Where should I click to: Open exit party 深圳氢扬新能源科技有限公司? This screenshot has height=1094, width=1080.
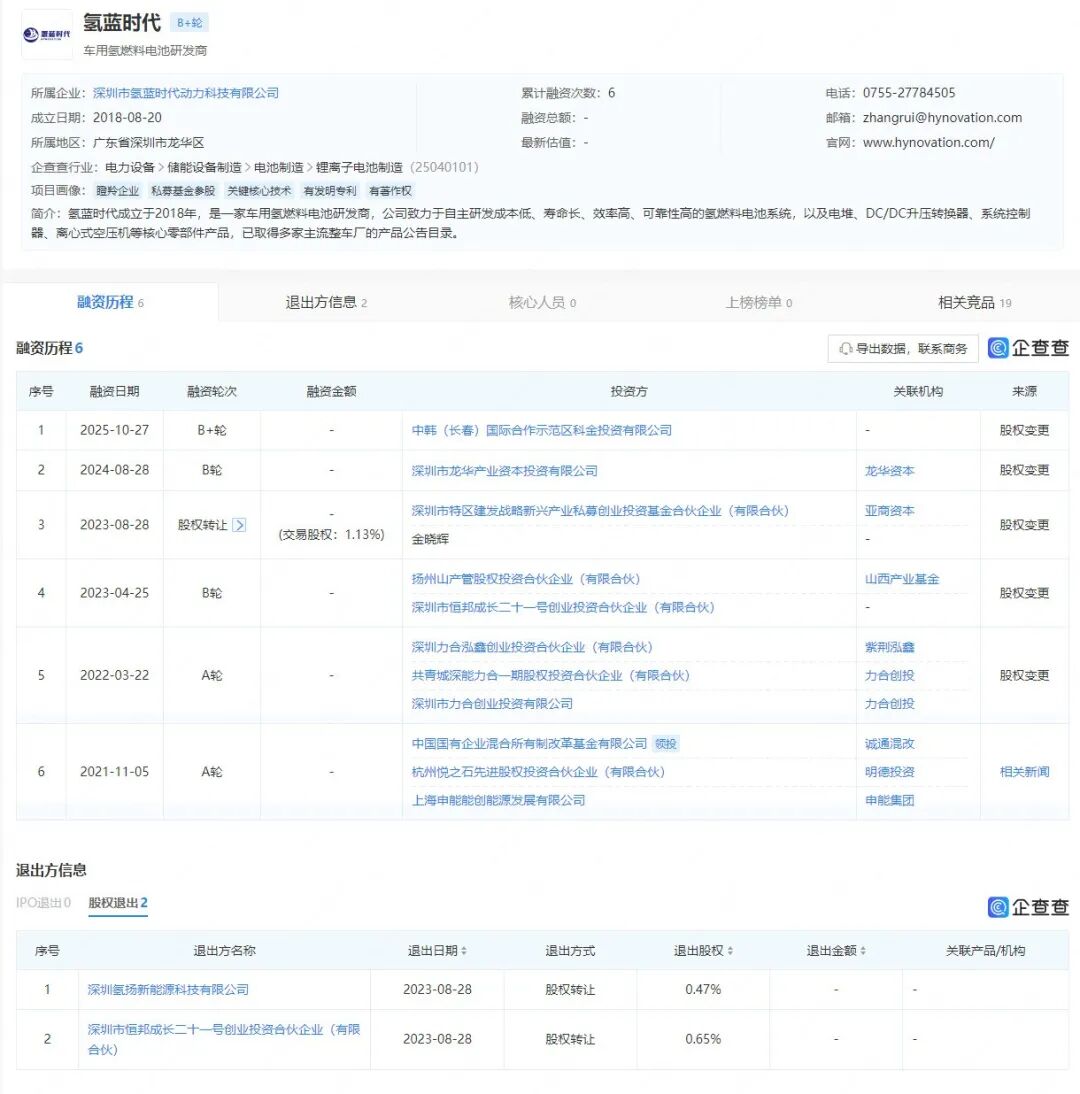(168, 990)
